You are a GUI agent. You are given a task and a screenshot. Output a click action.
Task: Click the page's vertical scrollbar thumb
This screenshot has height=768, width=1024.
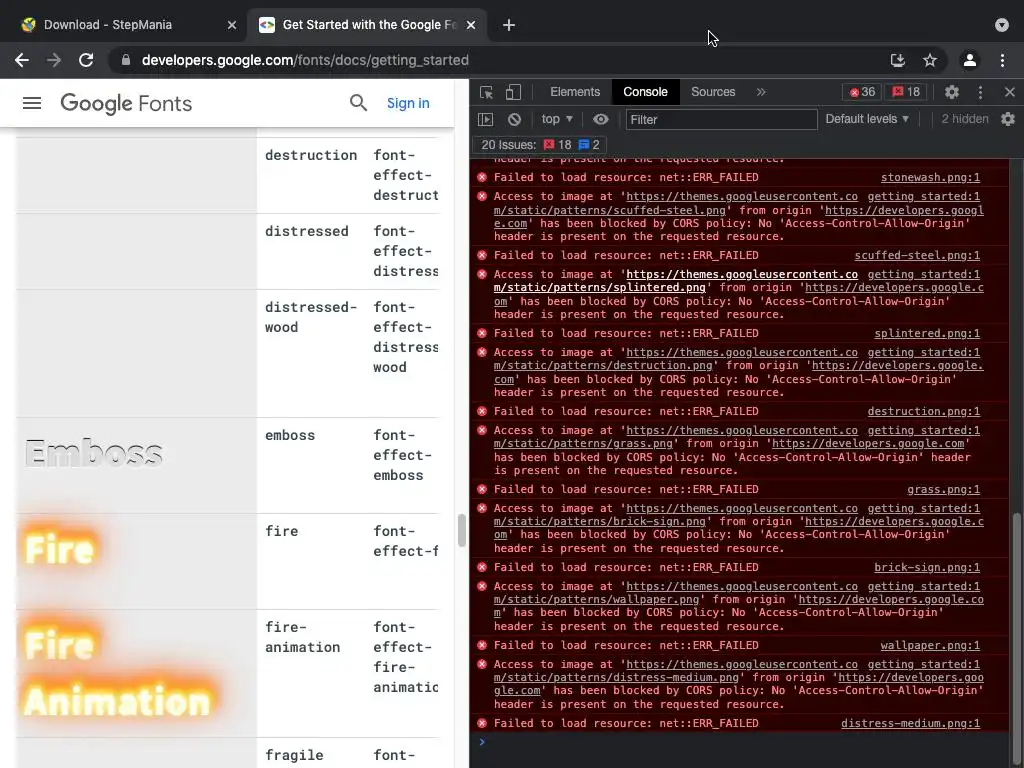(462, 530)
